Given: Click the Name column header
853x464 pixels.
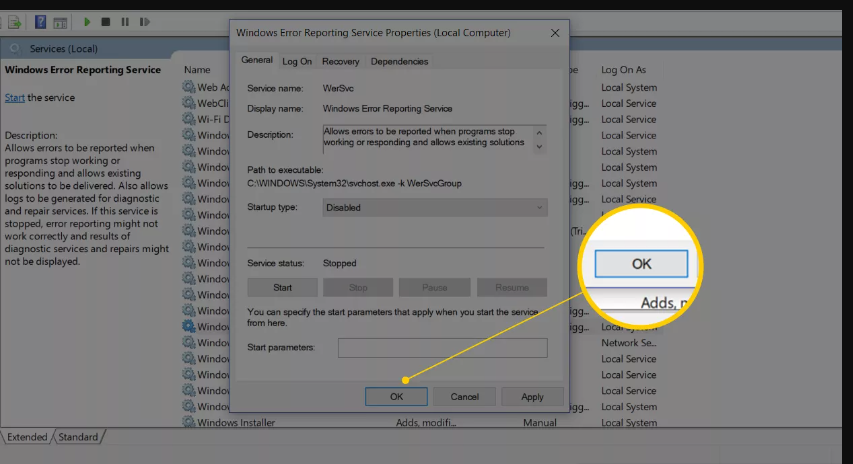Looking at the screenshot, I should tap(197, 70).
